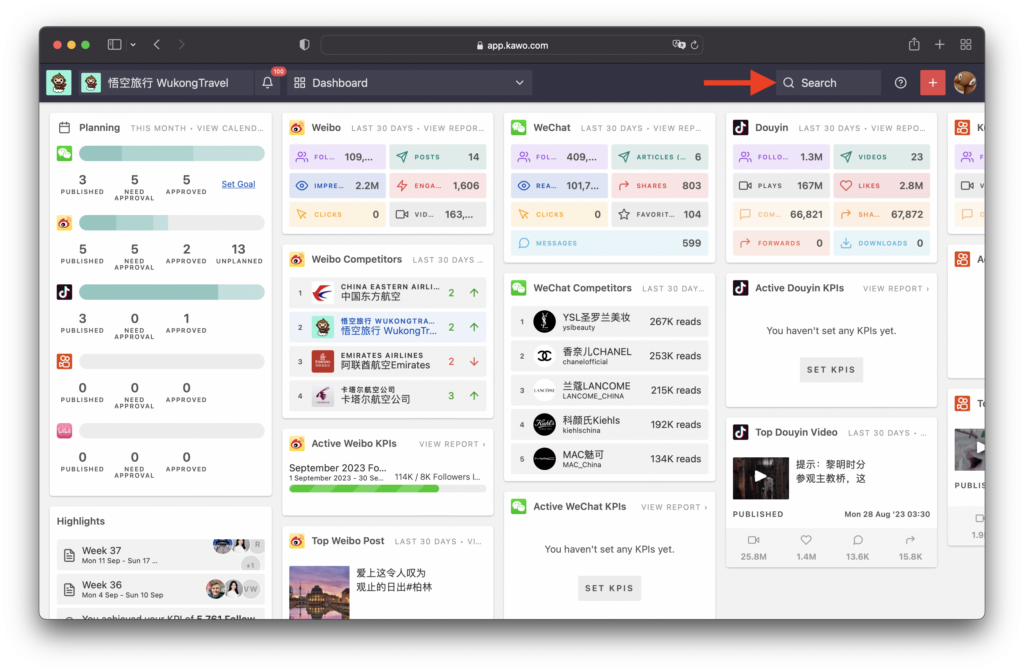Click the Safari share icon
1024x671 pixels.
pyautogui.click(x=914, y=44)
